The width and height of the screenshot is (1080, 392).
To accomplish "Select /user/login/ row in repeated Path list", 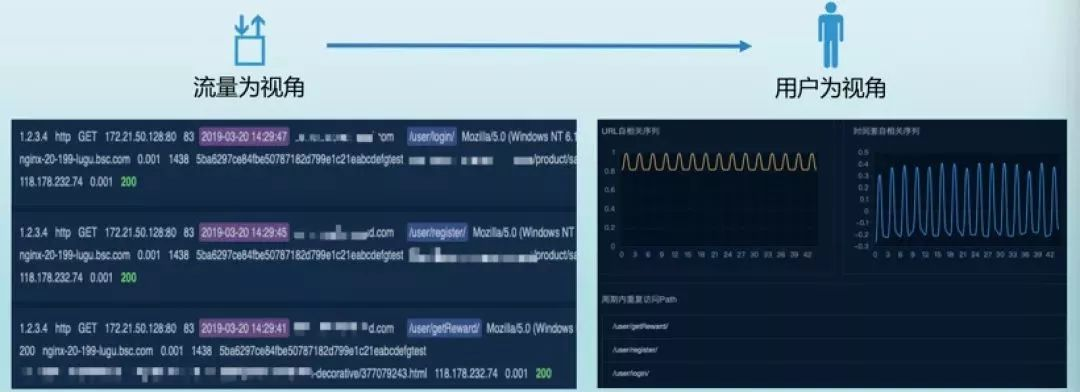I will 833,373.
